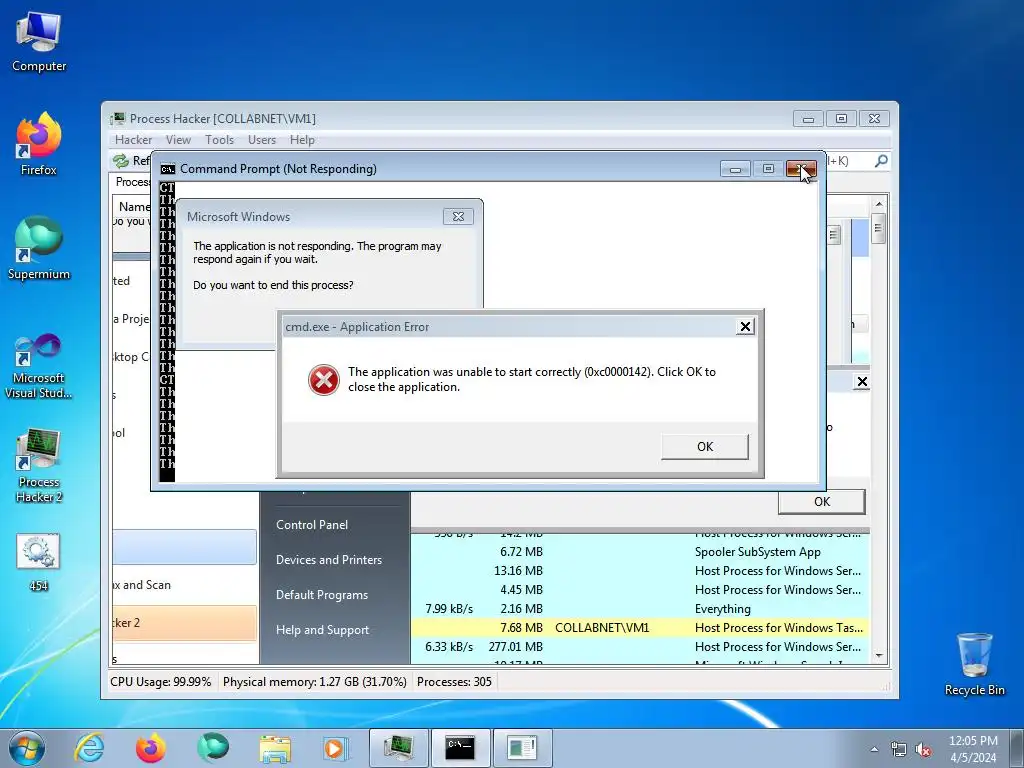Image resolution: width=1024 pixels, height=768 pixels.
Task: Open the Recycle Bin desktop icon
Action: (x=974, y=664)
